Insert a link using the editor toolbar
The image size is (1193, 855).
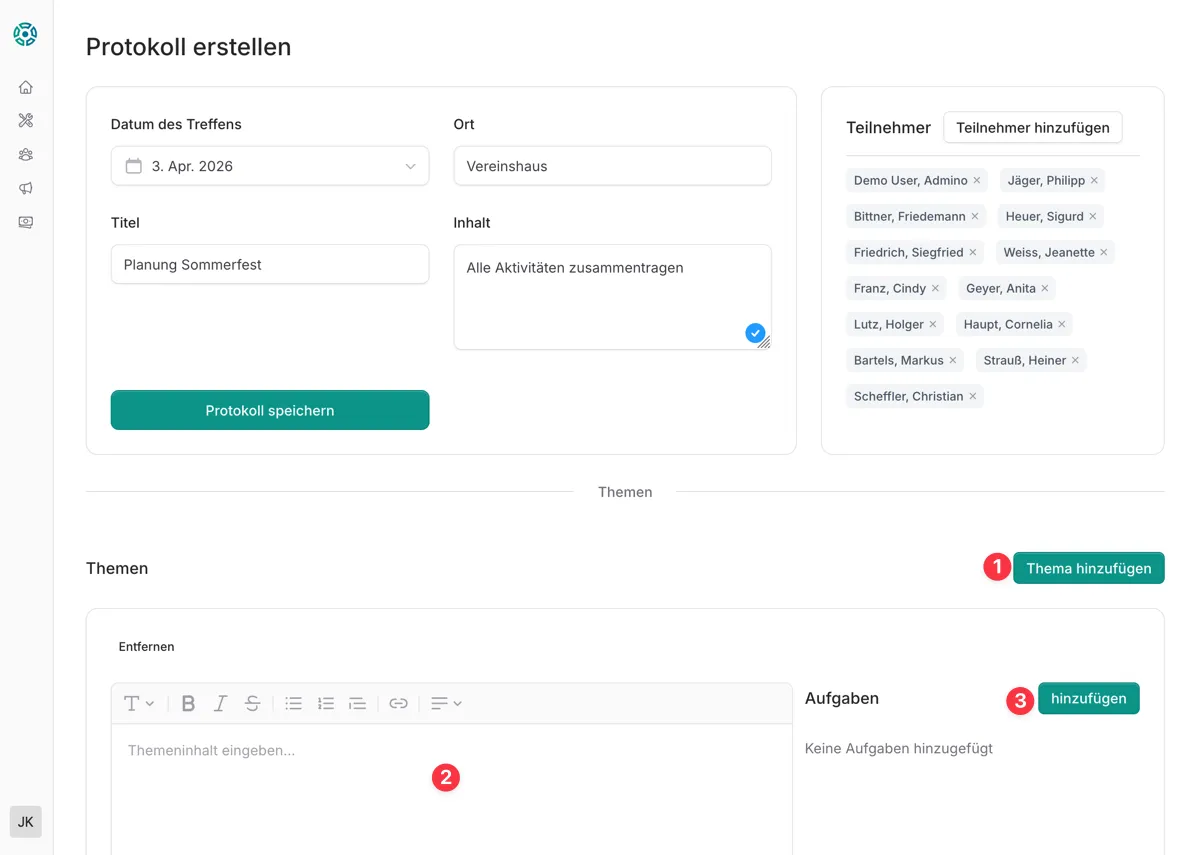click(x=398, y=703)
